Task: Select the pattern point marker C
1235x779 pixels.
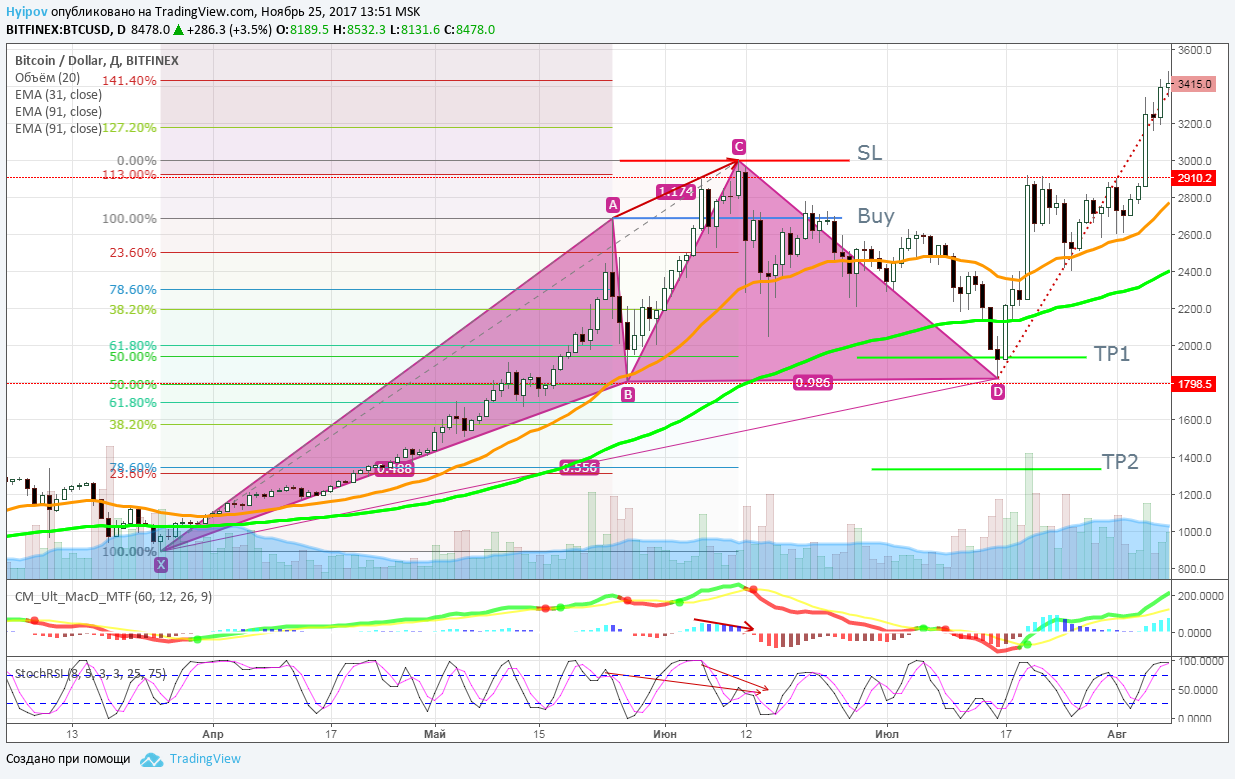Action: pyautogui.click(x=738, y=146)
